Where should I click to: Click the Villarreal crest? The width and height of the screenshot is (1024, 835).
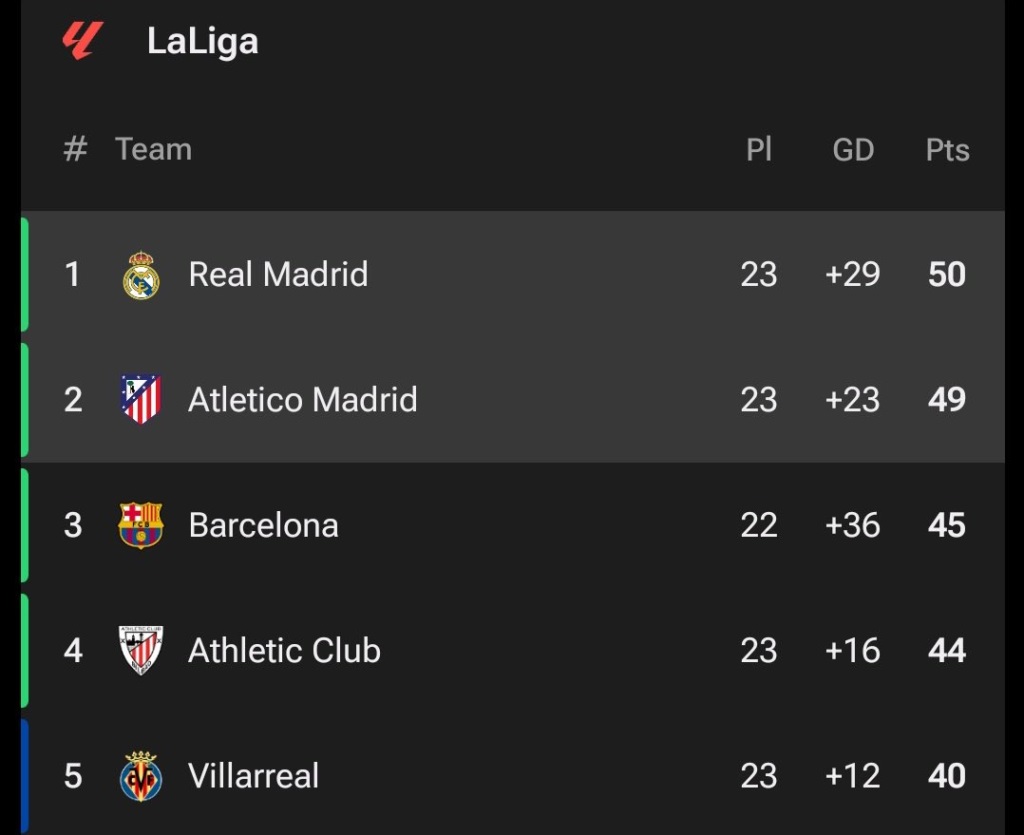tap(140, 776)
